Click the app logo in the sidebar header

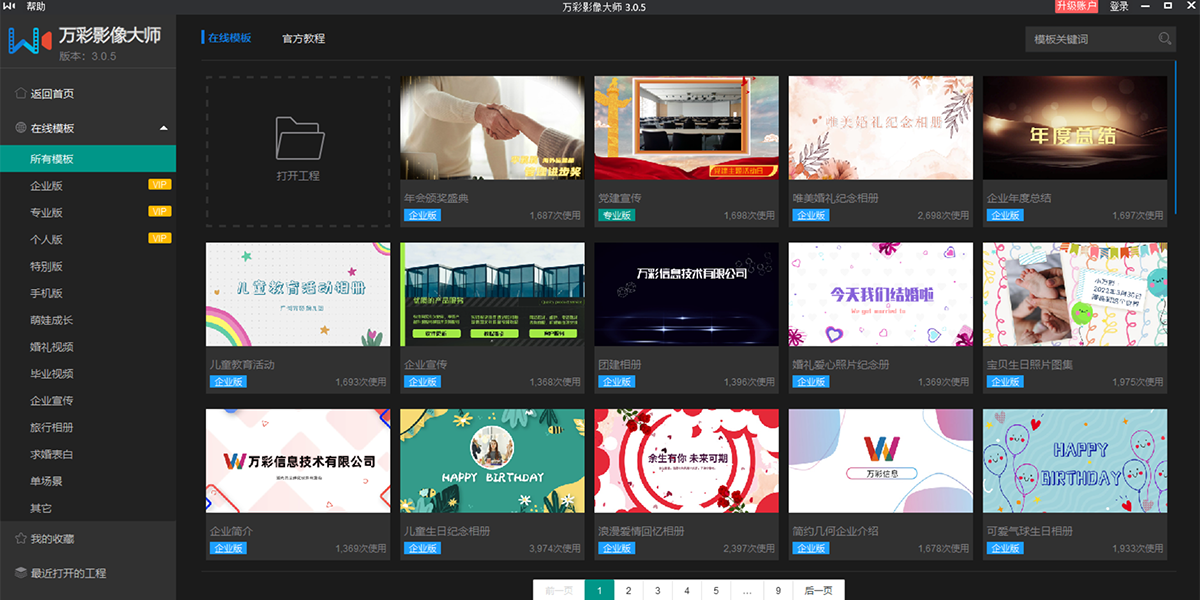click(29, 41)
